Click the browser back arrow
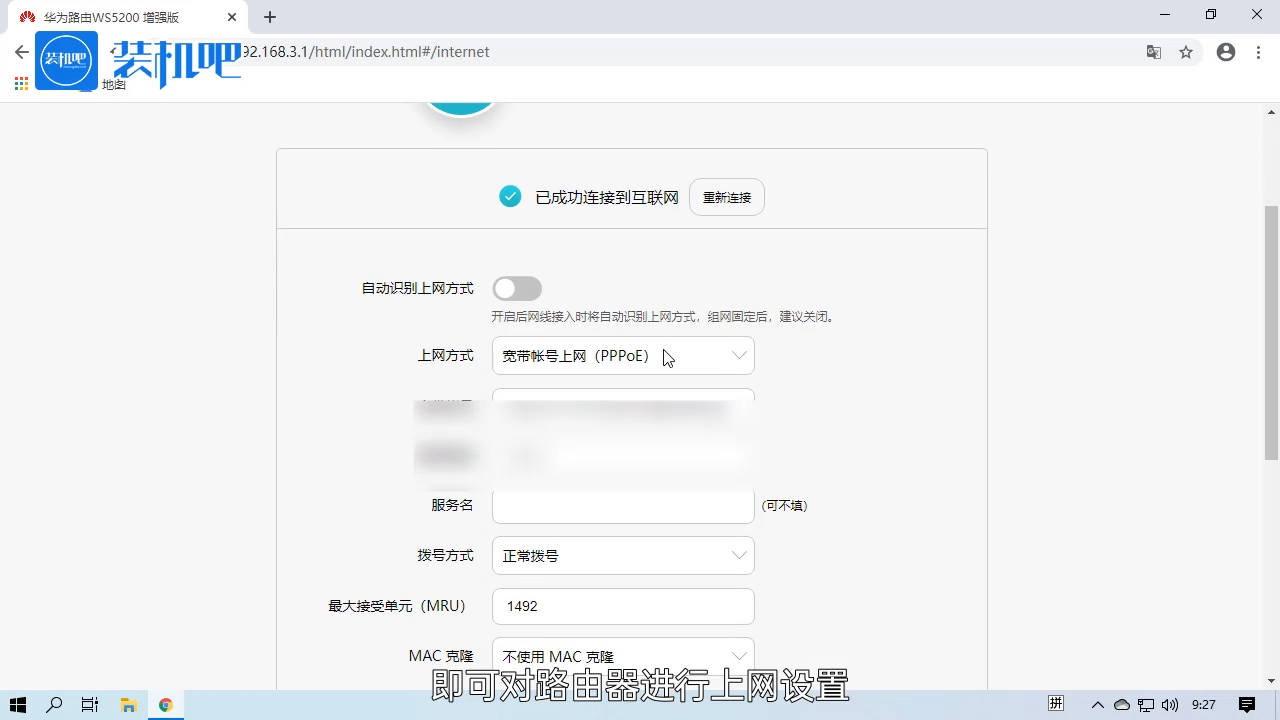This screenshot has width=1280, height=720. pyautogui.click(x=21, y=52)
